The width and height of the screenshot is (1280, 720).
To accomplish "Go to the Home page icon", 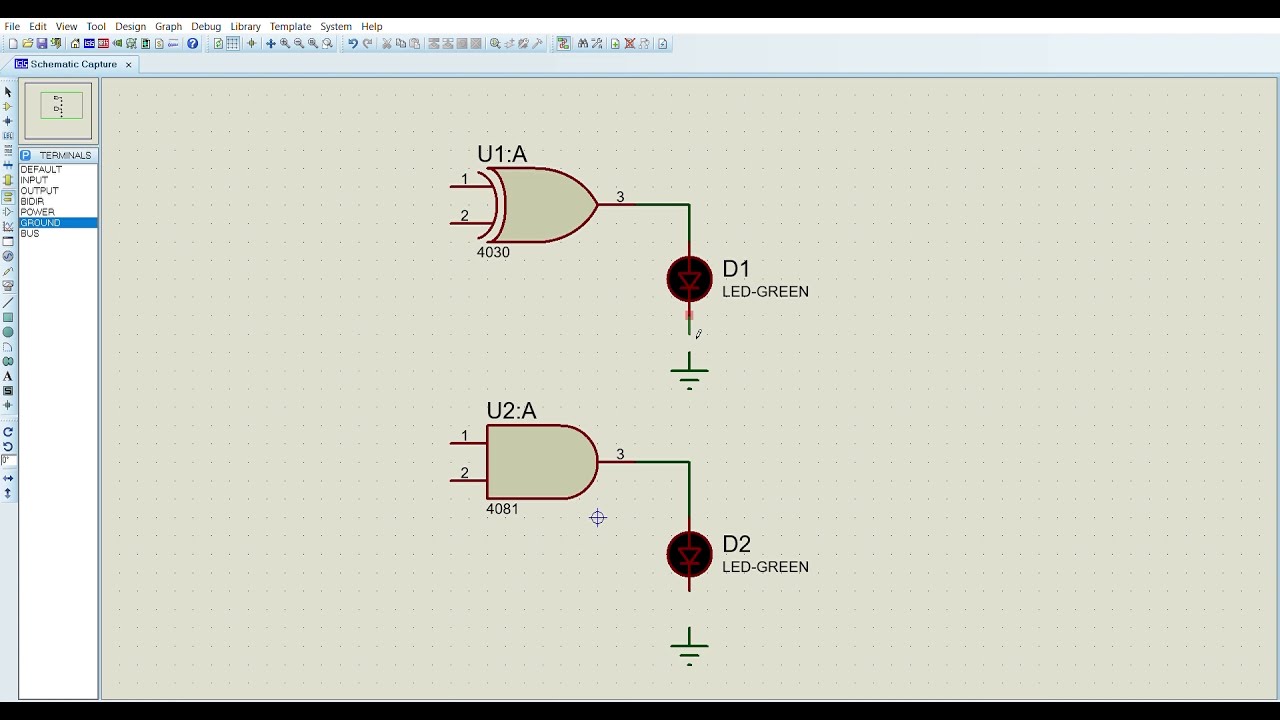I will point(75,44).
